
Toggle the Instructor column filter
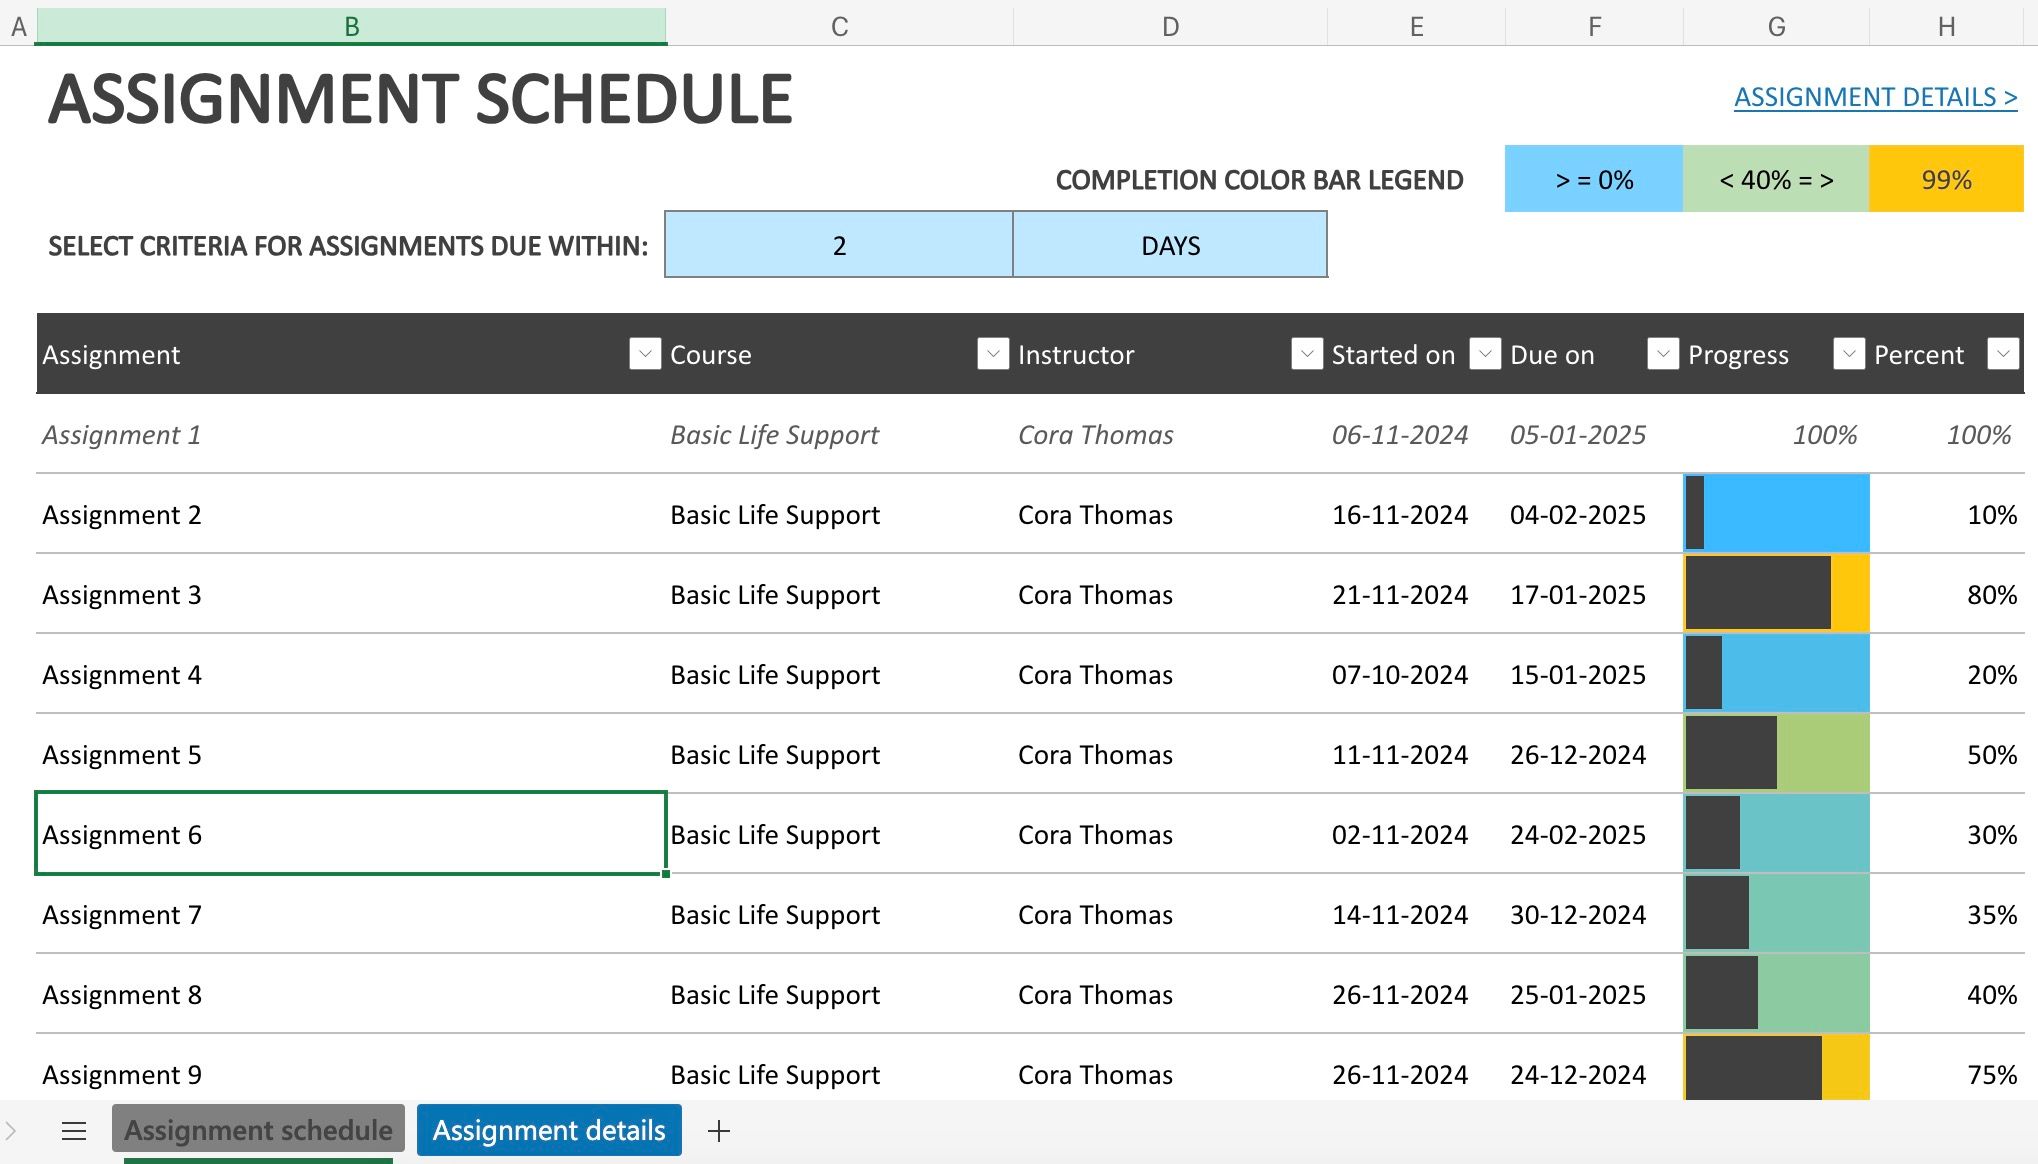pyautogui.click(x=1305, y=354)
